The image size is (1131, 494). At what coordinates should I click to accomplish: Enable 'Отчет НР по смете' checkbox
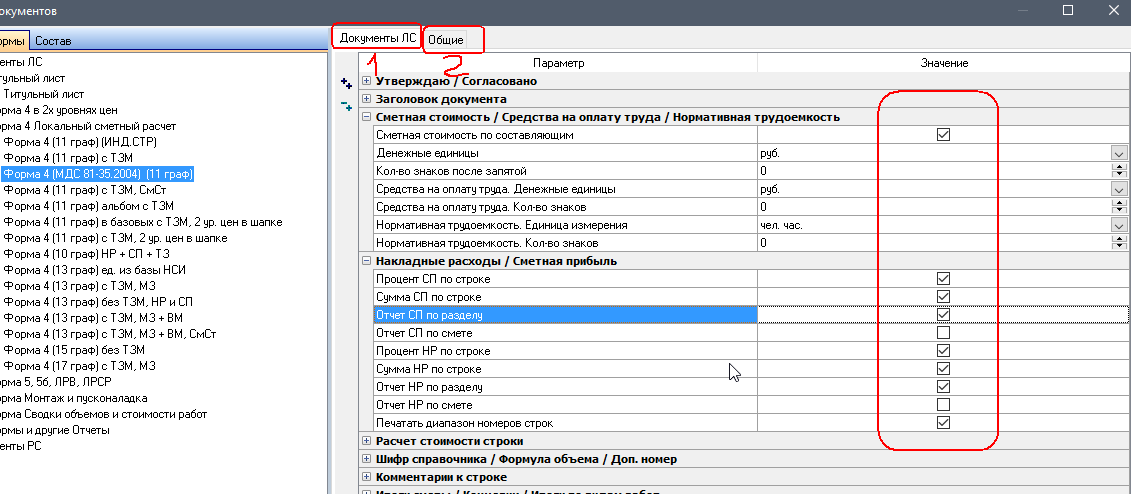943,405
